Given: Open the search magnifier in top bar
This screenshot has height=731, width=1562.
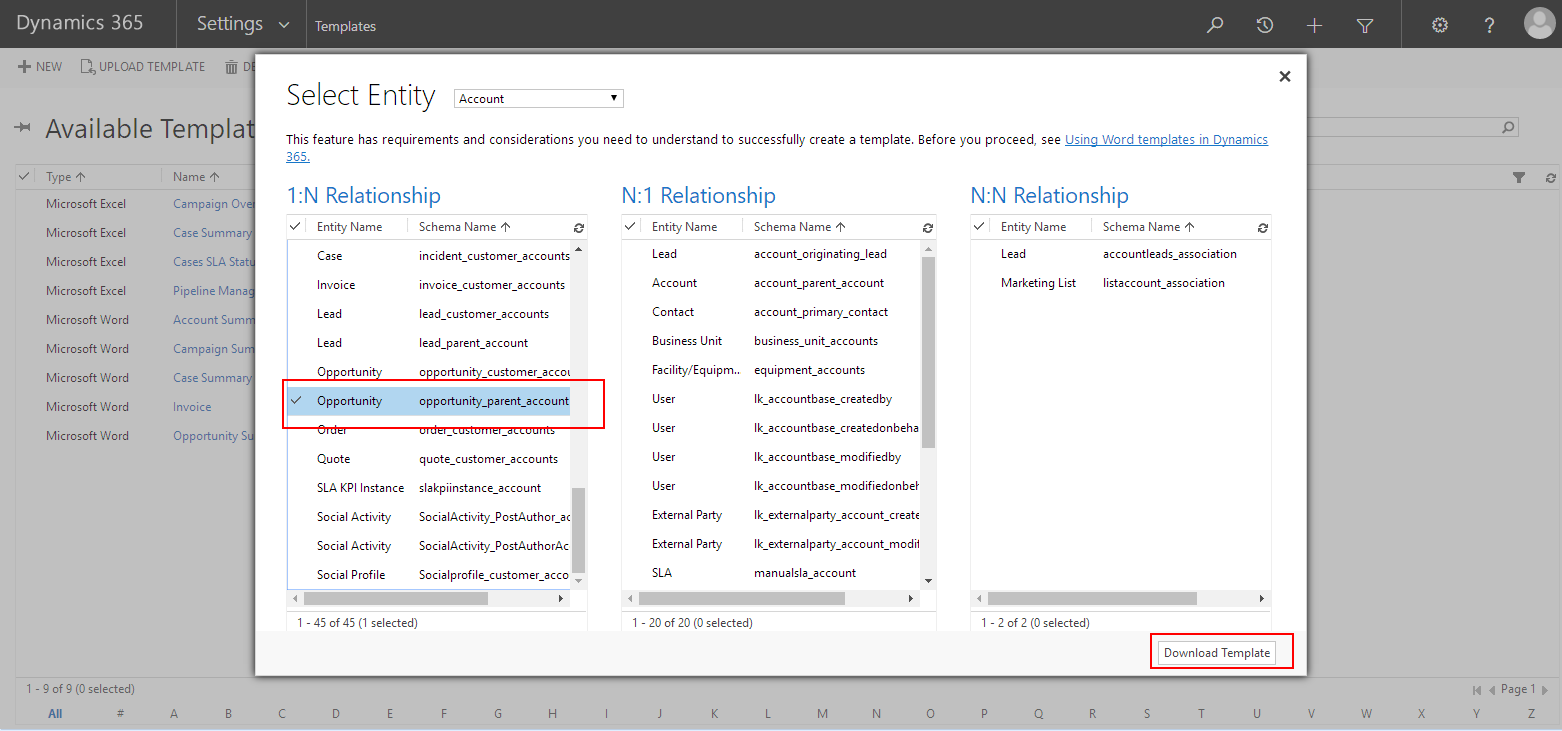Looking at the screenshot, I should (1215, 25).
